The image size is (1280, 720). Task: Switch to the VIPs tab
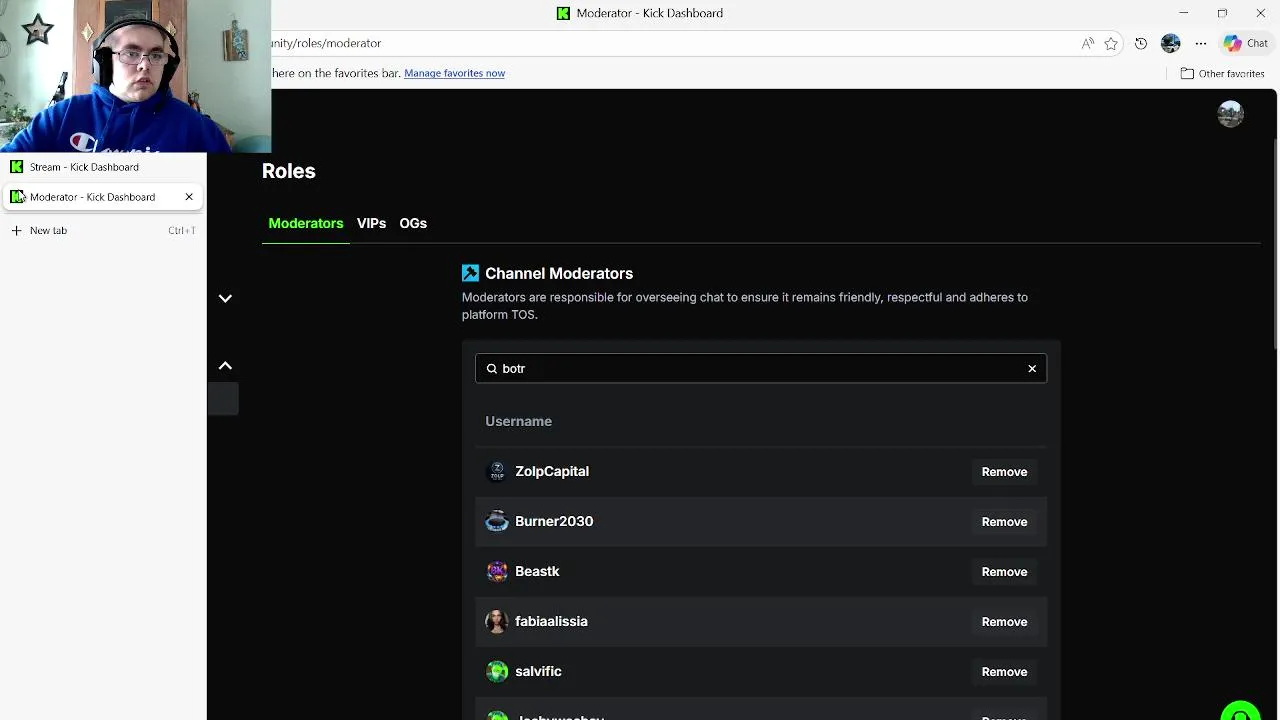[371, 223]
